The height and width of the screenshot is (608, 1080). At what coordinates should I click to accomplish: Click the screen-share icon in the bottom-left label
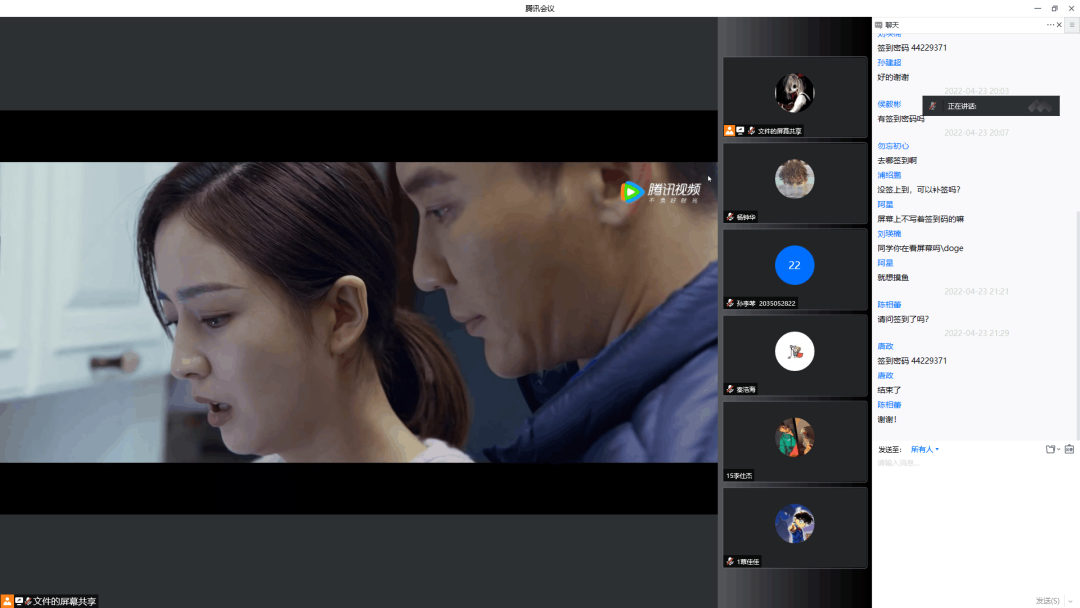pos(19,601)
